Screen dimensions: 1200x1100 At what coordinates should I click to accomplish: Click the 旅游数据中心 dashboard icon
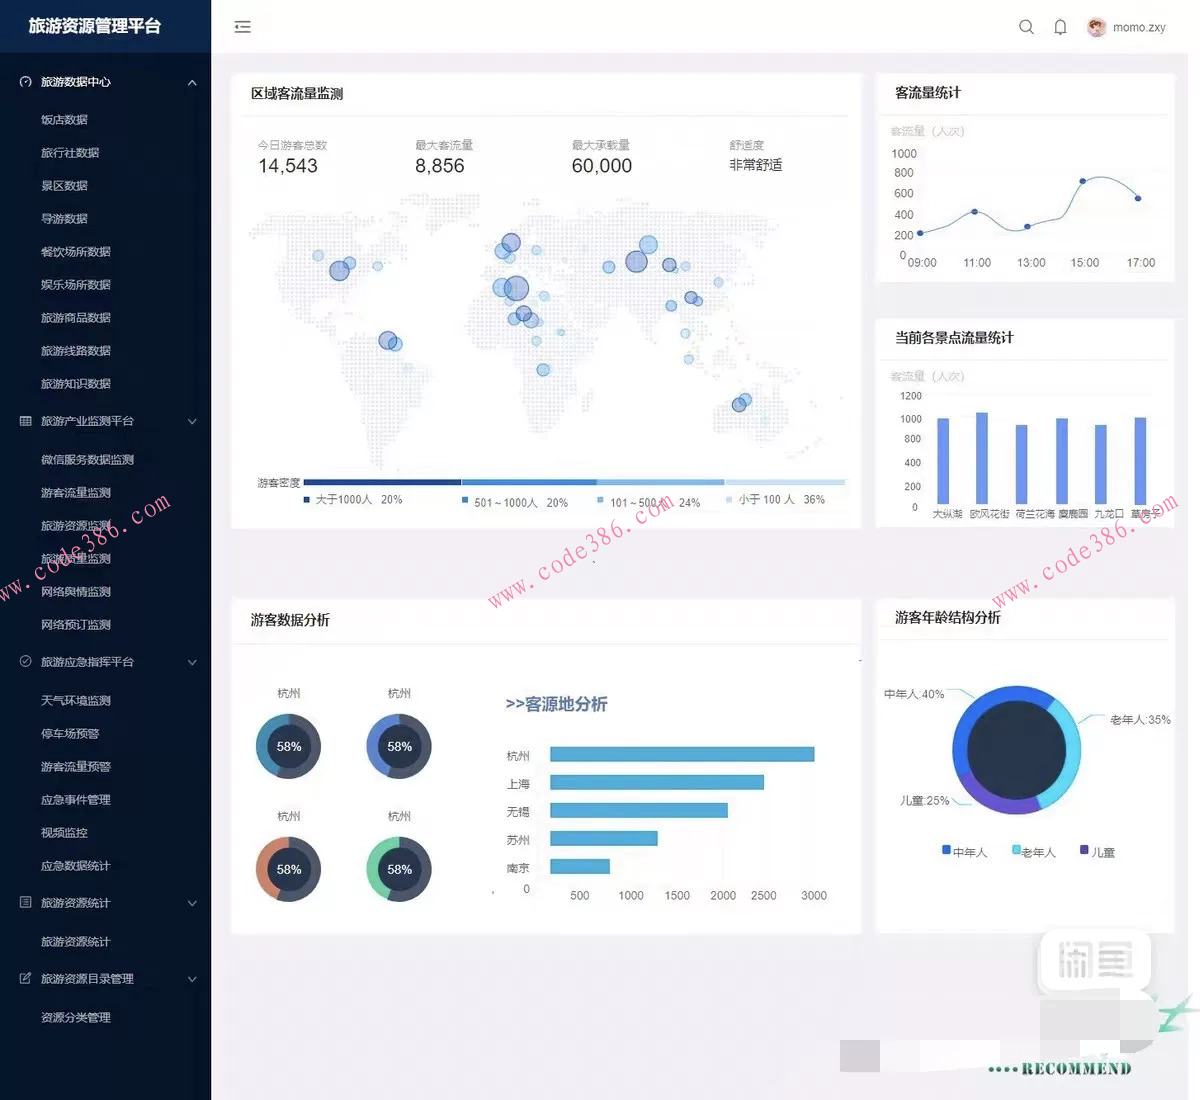pyautogui.click(x=26, y=82)
